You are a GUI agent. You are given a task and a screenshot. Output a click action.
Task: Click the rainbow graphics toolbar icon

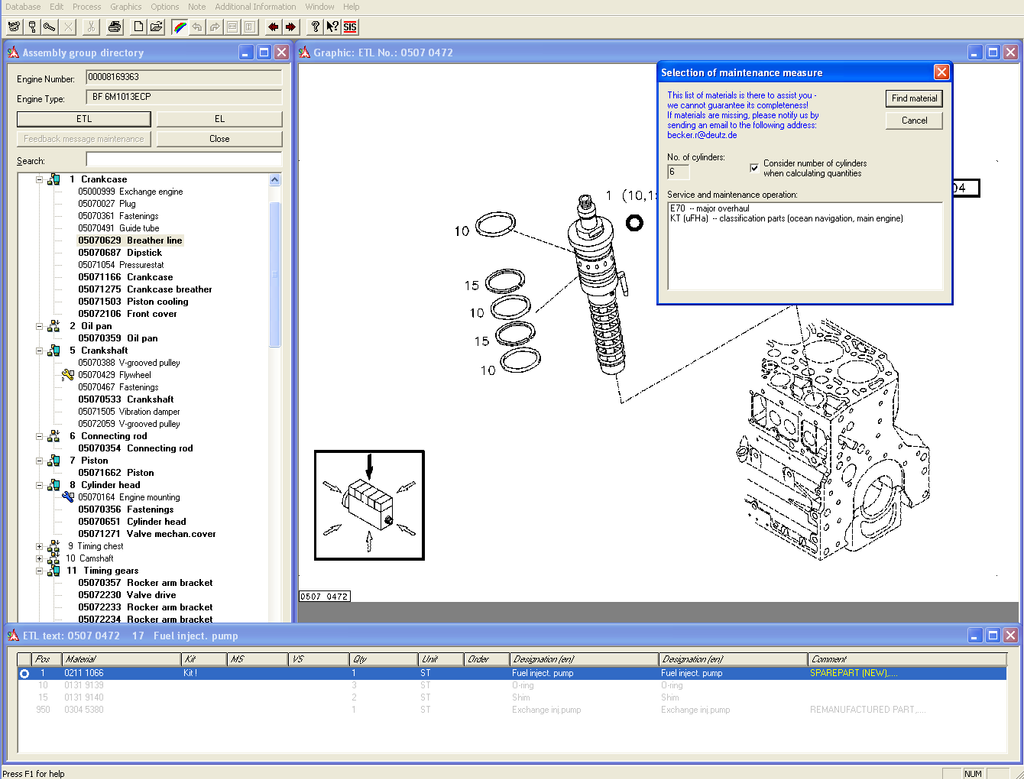click(x=179, y=26)
